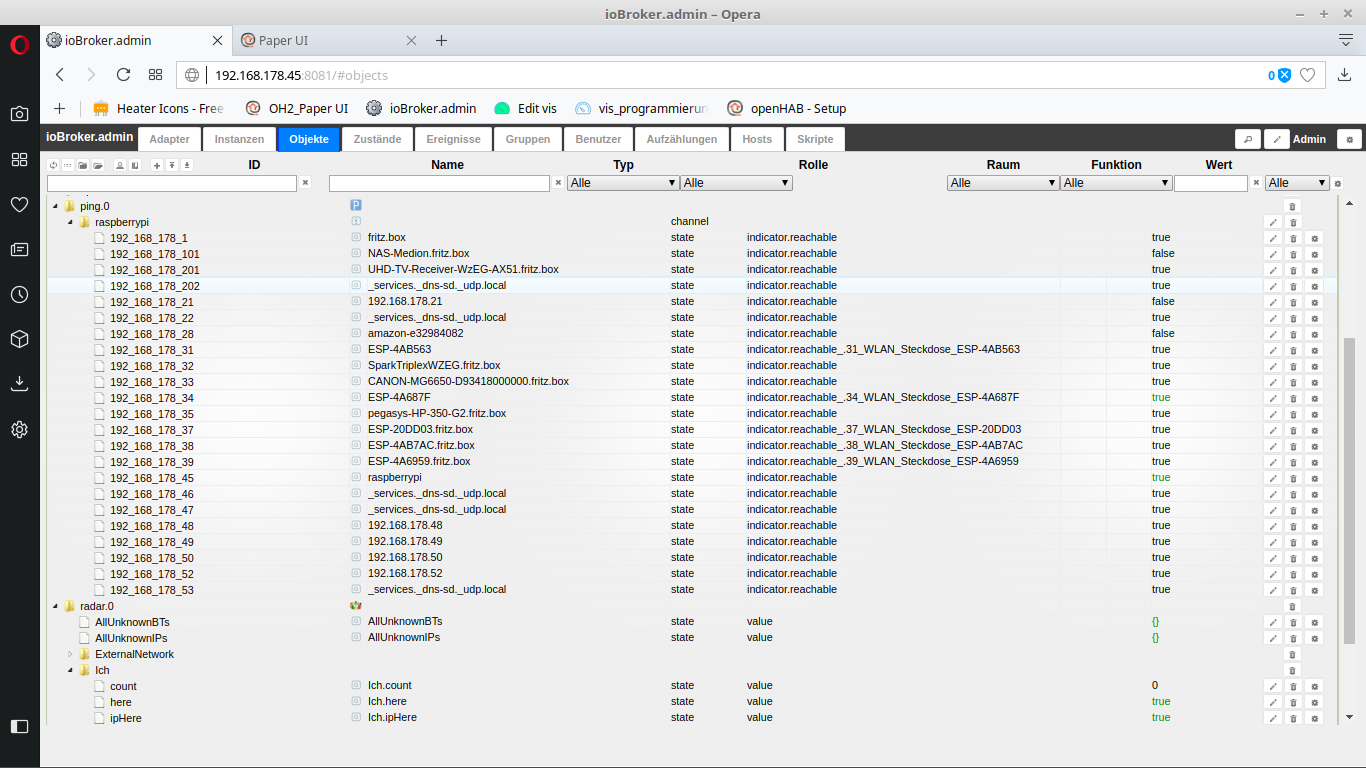Add a new object with plus icon

pos(157,165)
